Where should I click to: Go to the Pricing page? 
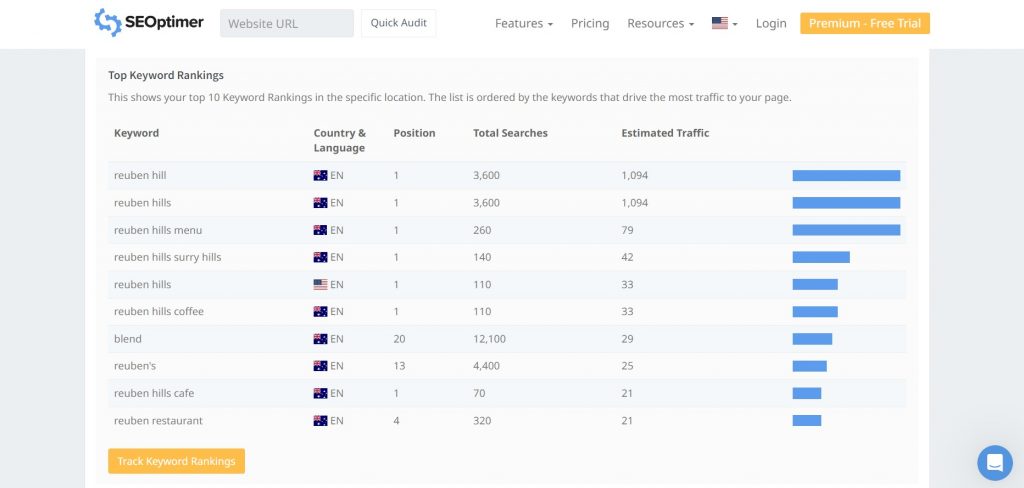590,23
